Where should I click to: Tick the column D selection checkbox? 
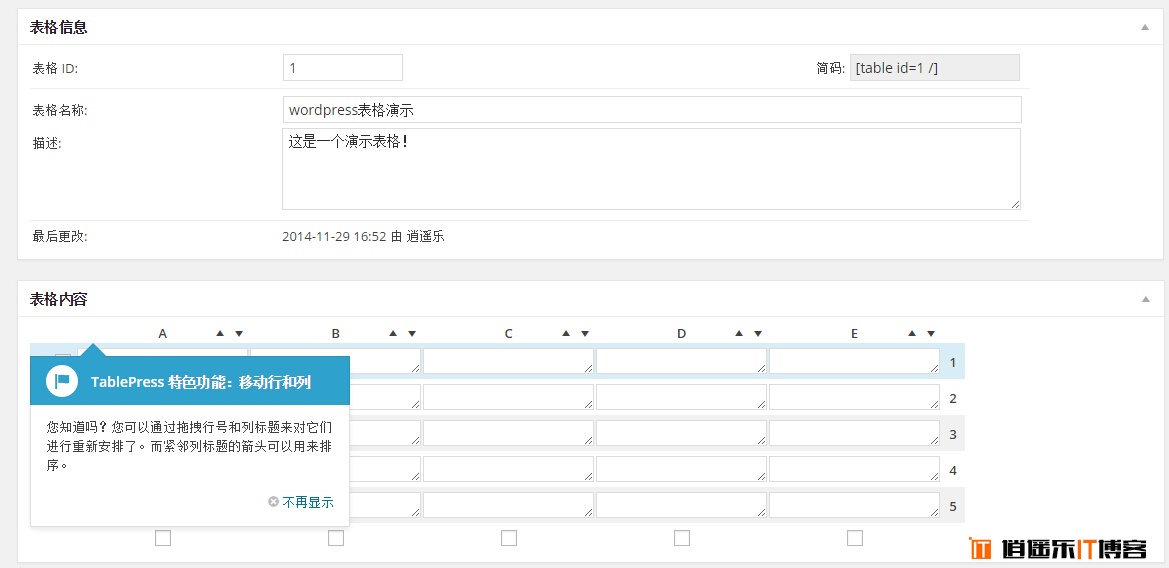pos(681,537)
